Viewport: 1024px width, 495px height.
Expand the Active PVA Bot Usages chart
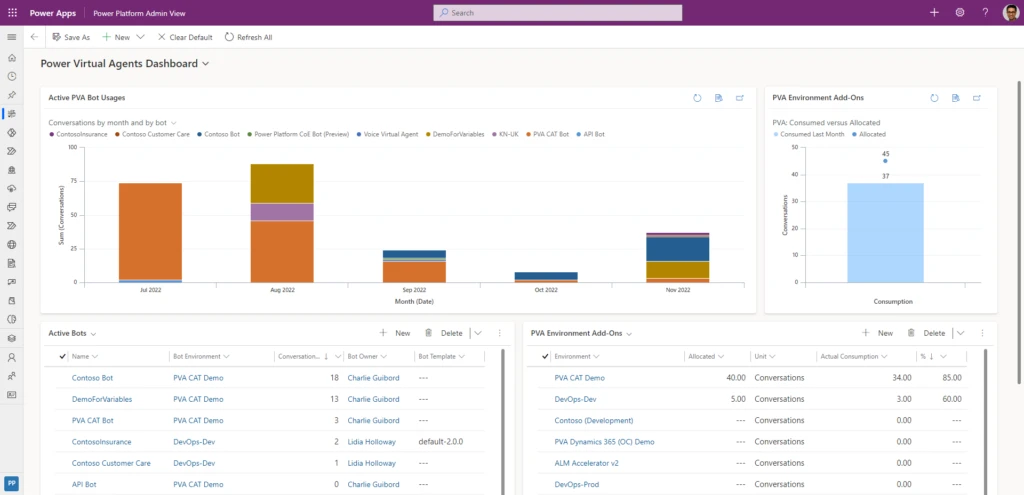click(740, 98)
